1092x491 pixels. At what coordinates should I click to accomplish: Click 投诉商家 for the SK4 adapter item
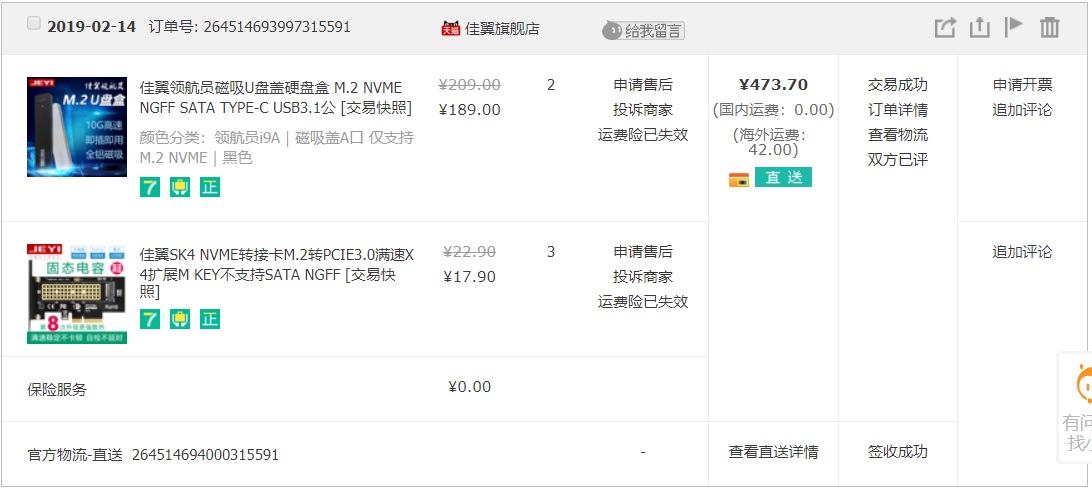tap(643, 276)
